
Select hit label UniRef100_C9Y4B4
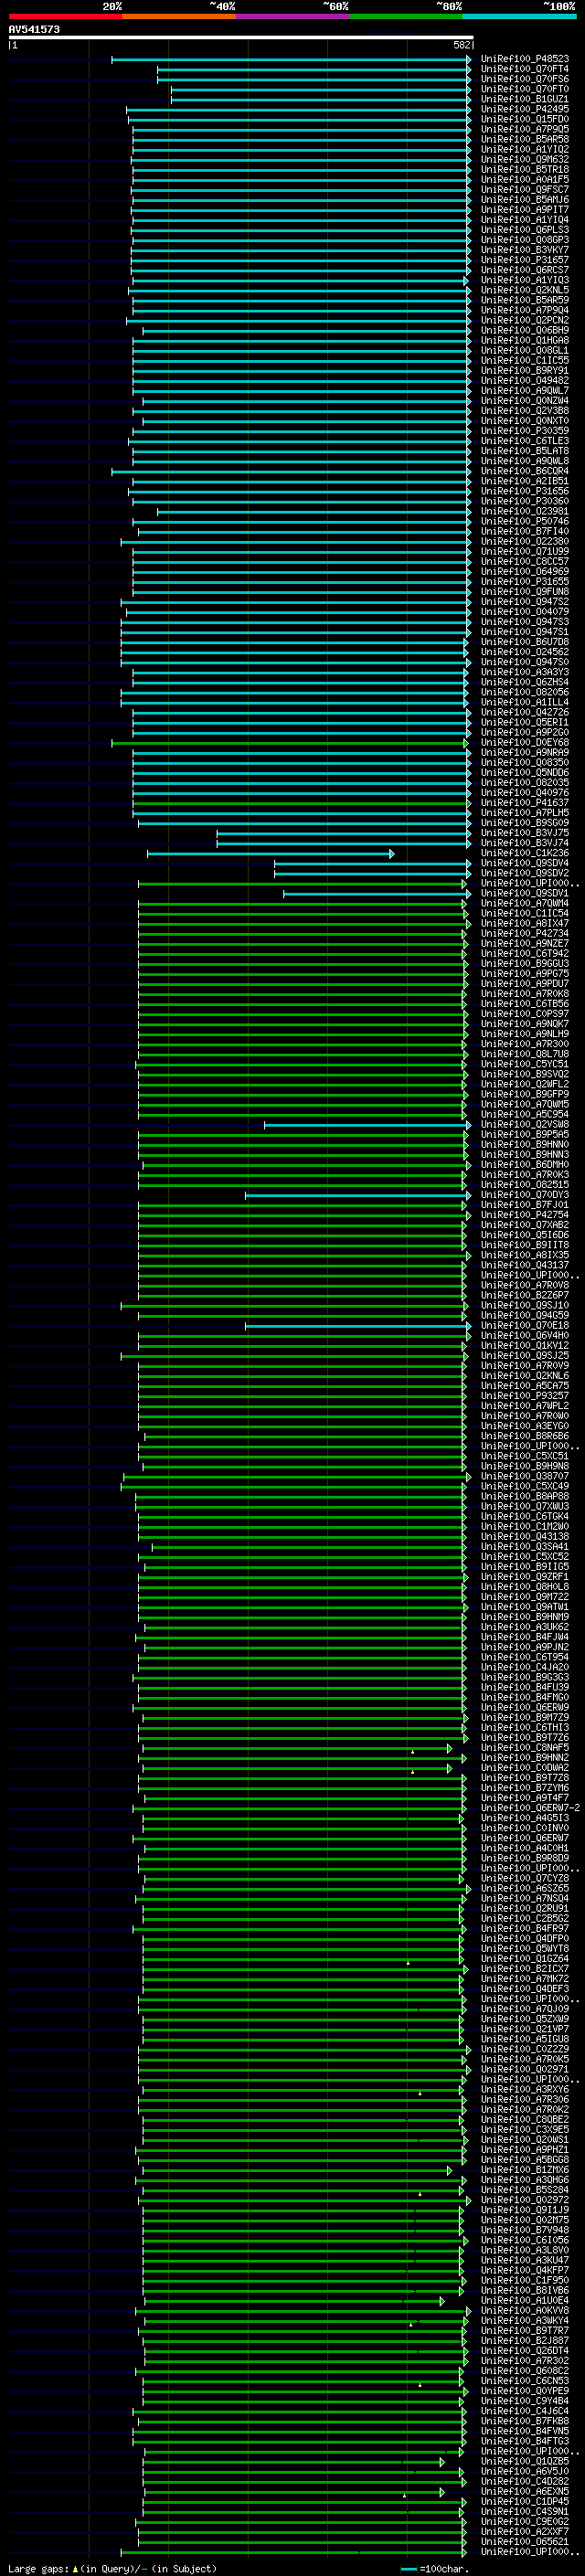(525, 2401)
